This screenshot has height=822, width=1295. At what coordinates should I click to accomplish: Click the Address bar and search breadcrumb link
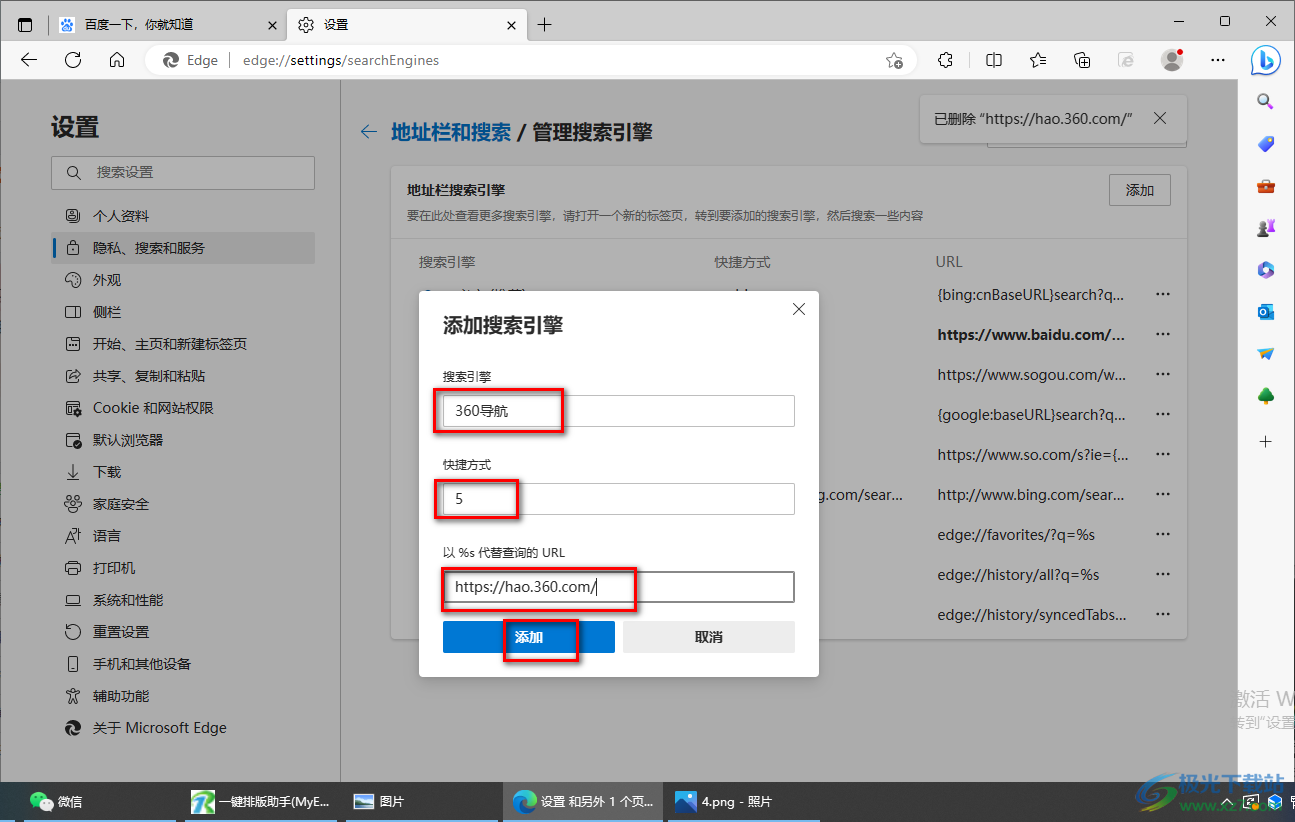click(451, 132)
